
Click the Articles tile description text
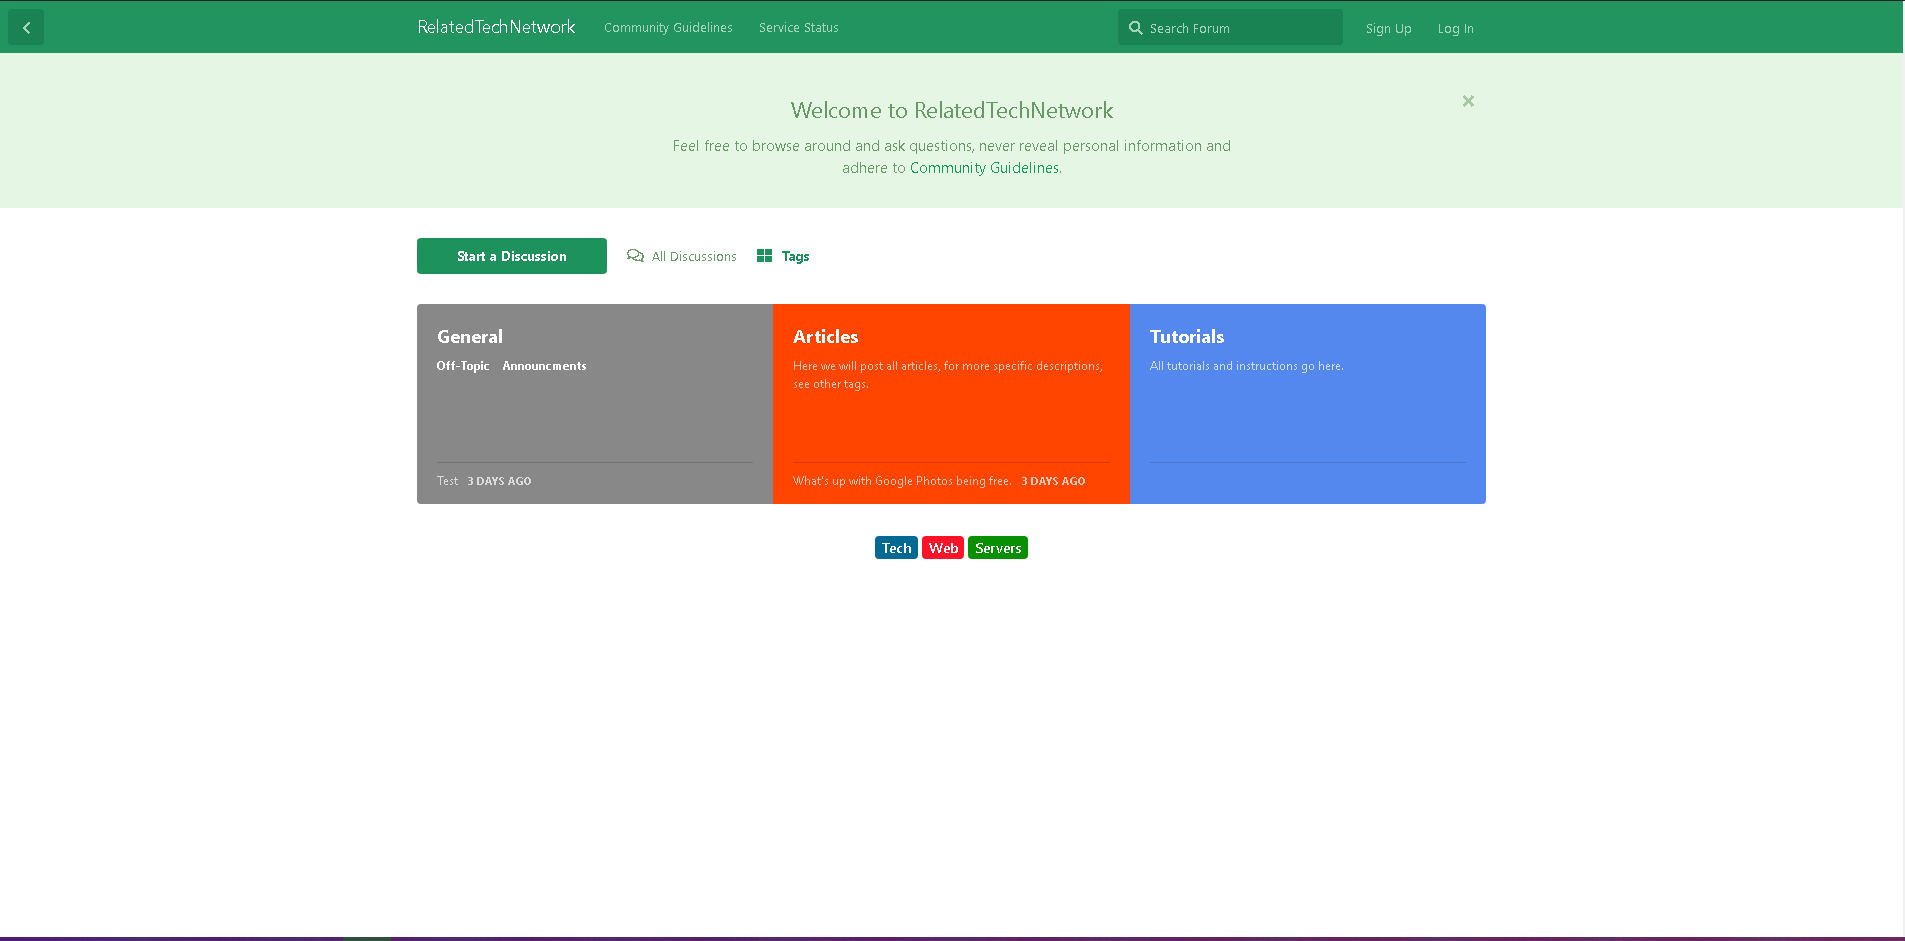948,375
